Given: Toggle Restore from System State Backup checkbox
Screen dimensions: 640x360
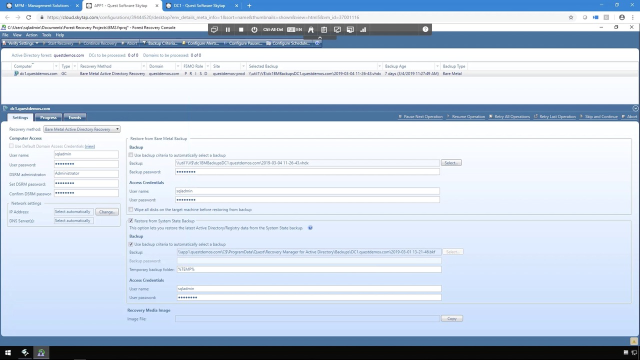Looking at the screenshot, I should pyautogui.click(x=131, y=220).
